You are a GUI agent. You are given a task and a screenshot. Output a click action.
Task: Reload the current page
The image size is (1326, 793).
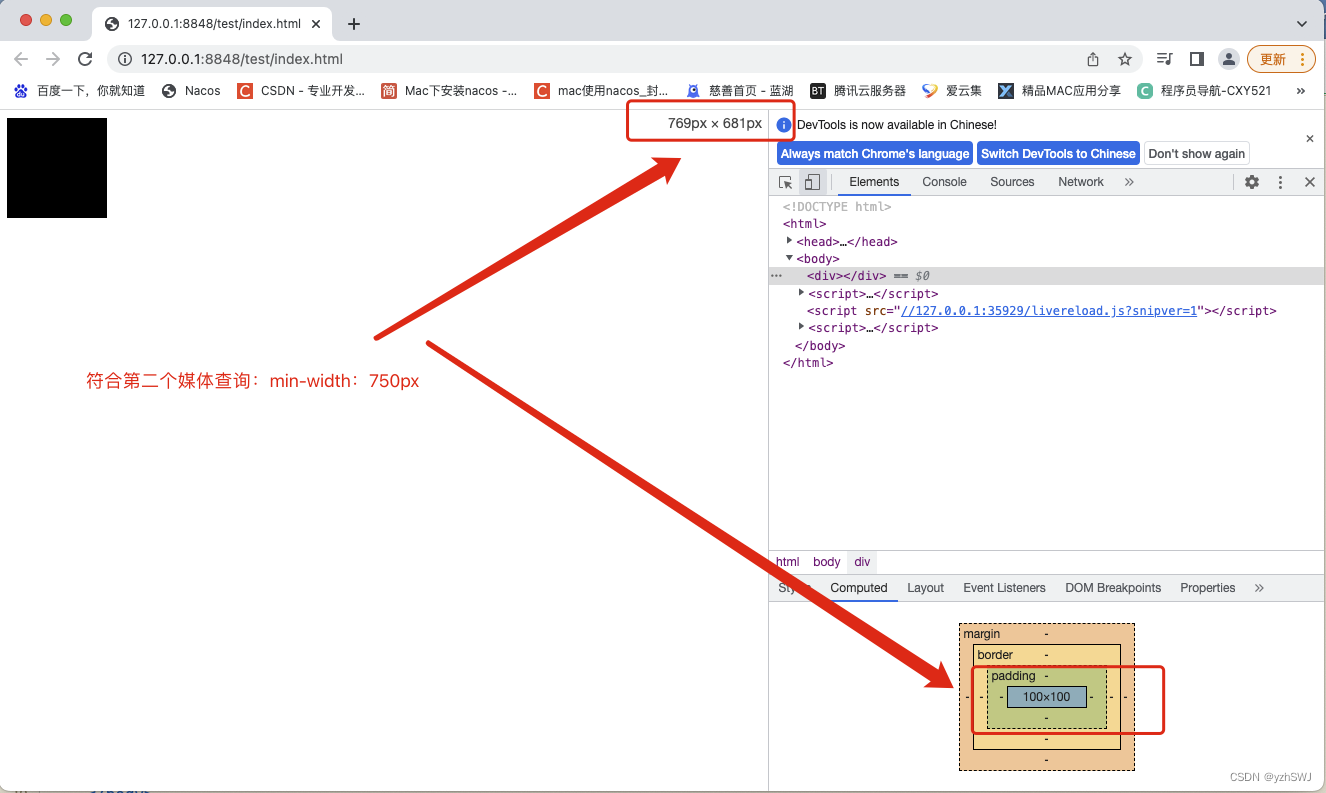coord(85,59)
